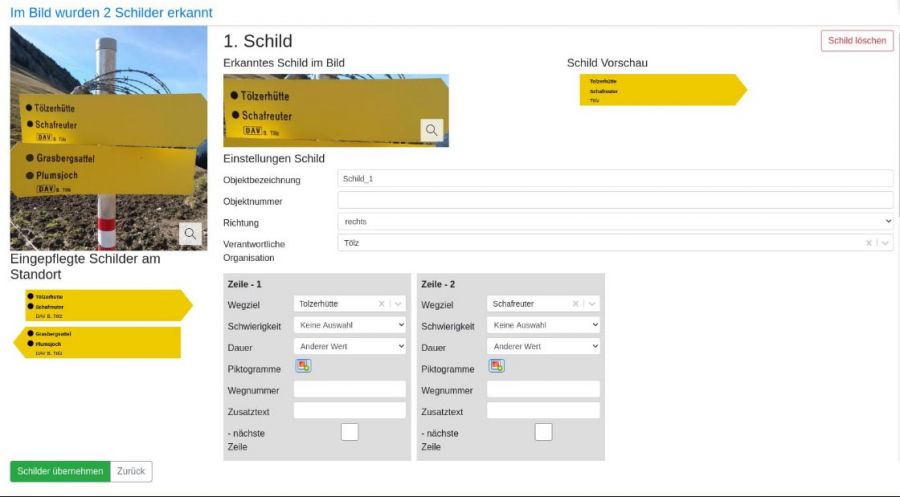Open Piktogramme picker for Zeile 2

click(496, 366)
